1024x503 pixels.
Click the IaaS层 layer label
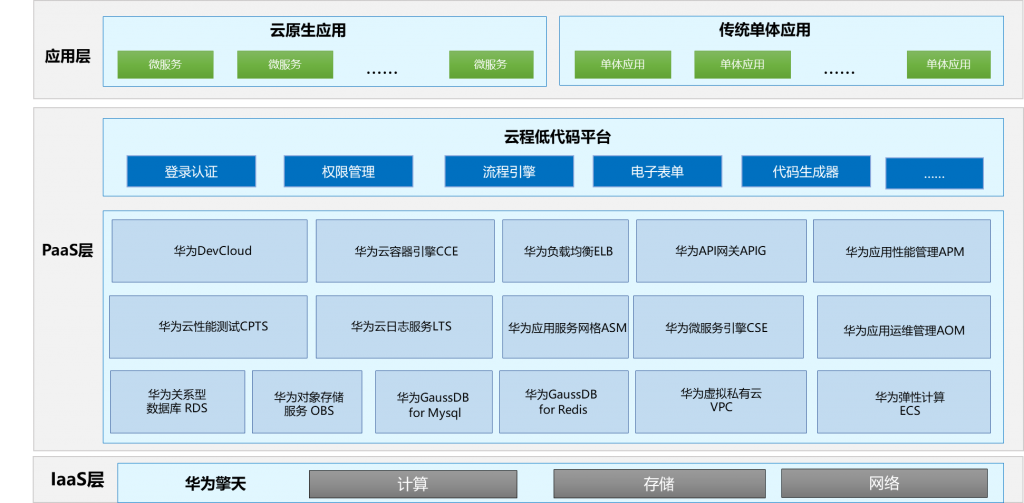(x=77, y=481)
